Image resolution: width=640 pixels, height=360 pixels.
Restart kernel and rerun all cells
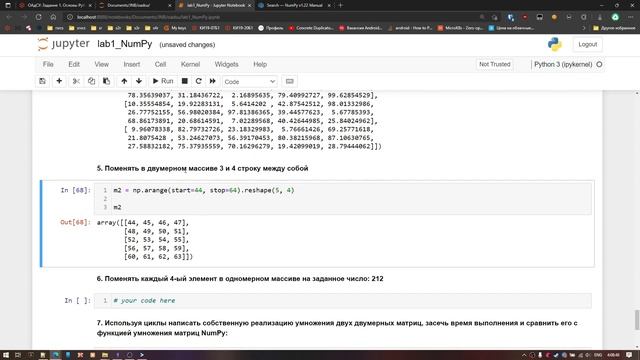pos(213,81)
